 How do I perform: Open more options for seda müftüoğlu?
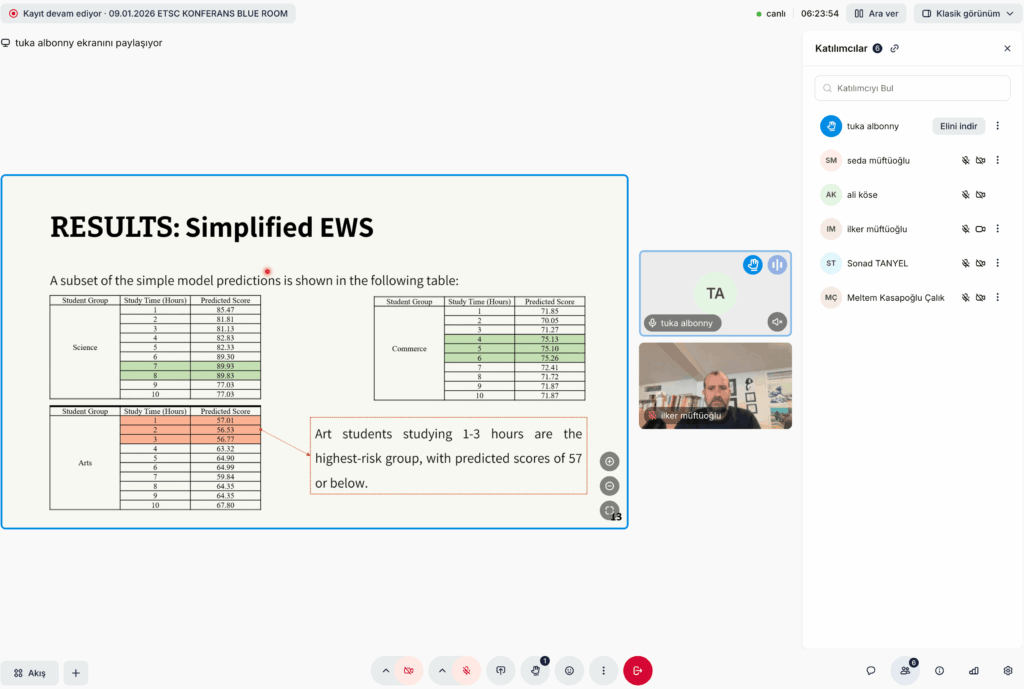coord(997,160)
